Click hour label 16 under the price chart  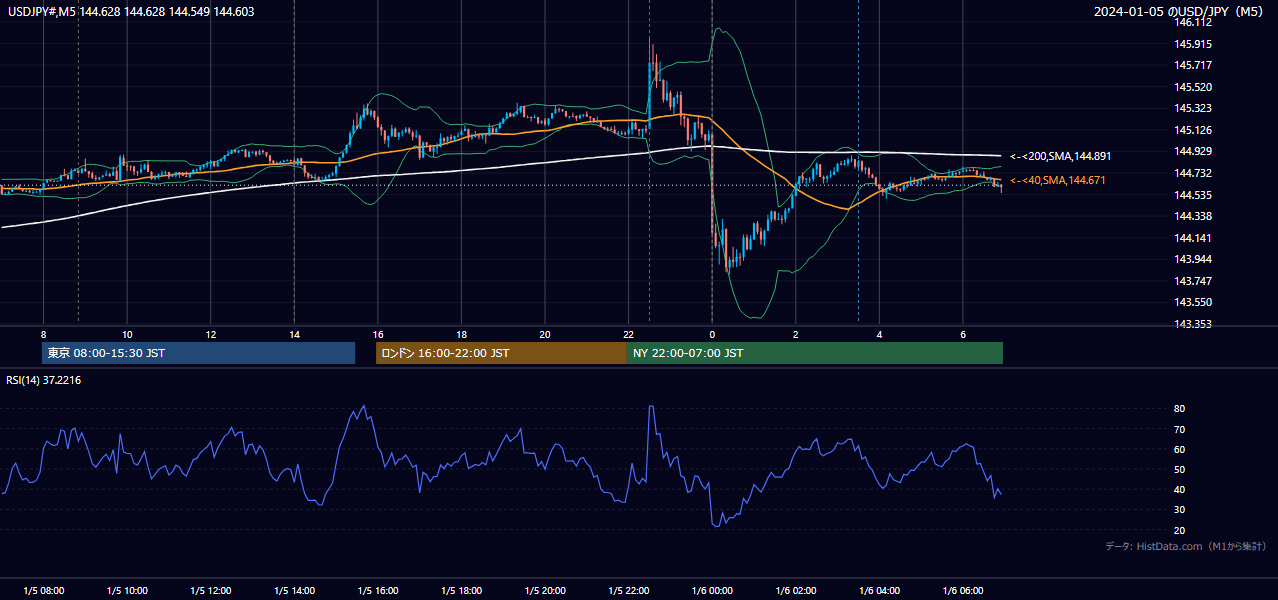click(x=378, y=334)
